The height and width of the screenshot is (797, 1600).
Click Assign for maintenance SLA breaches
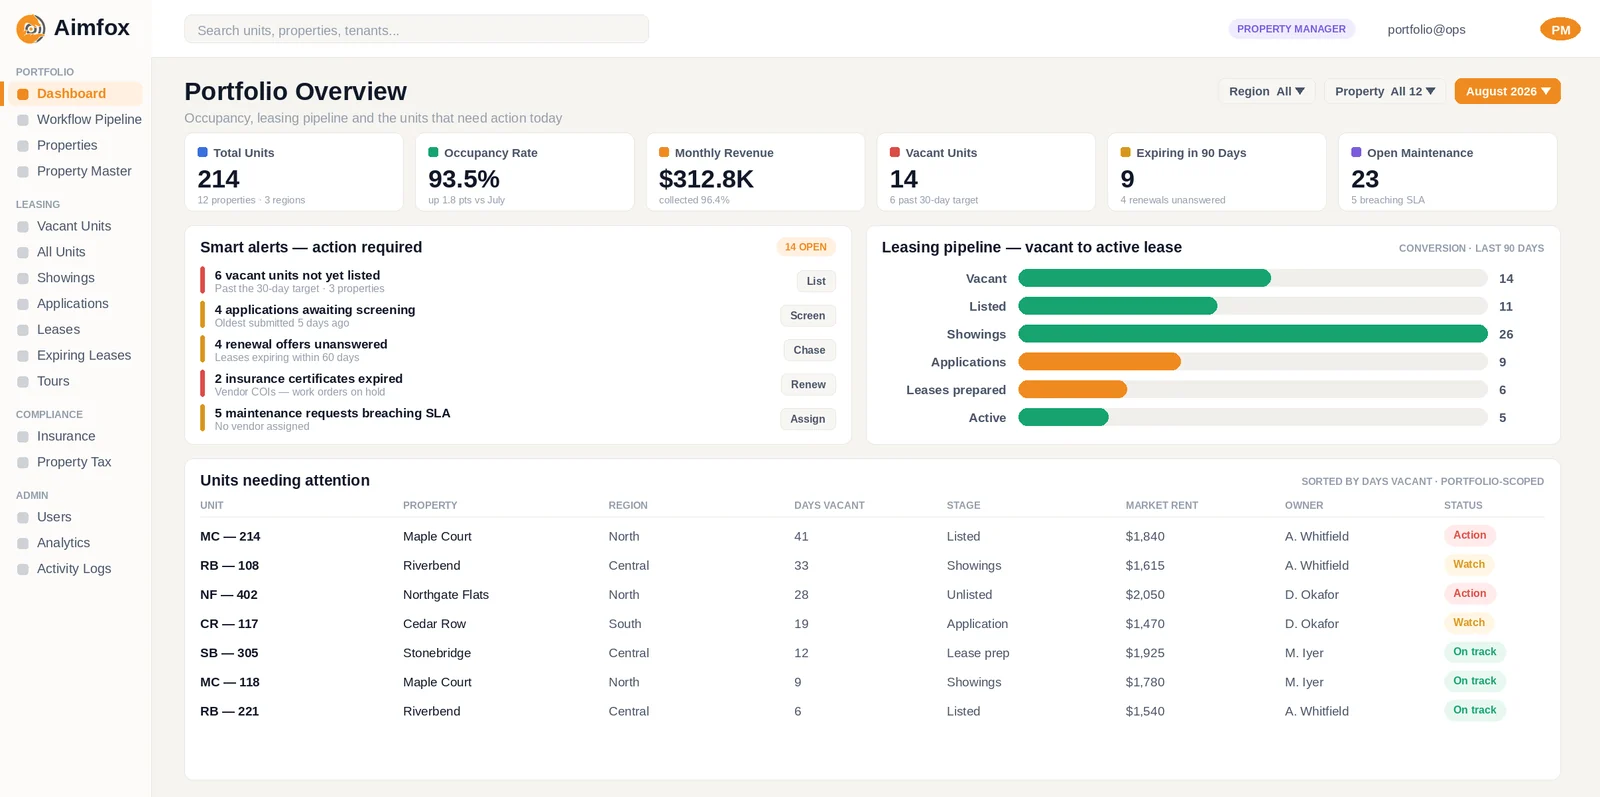click(808, 419)
